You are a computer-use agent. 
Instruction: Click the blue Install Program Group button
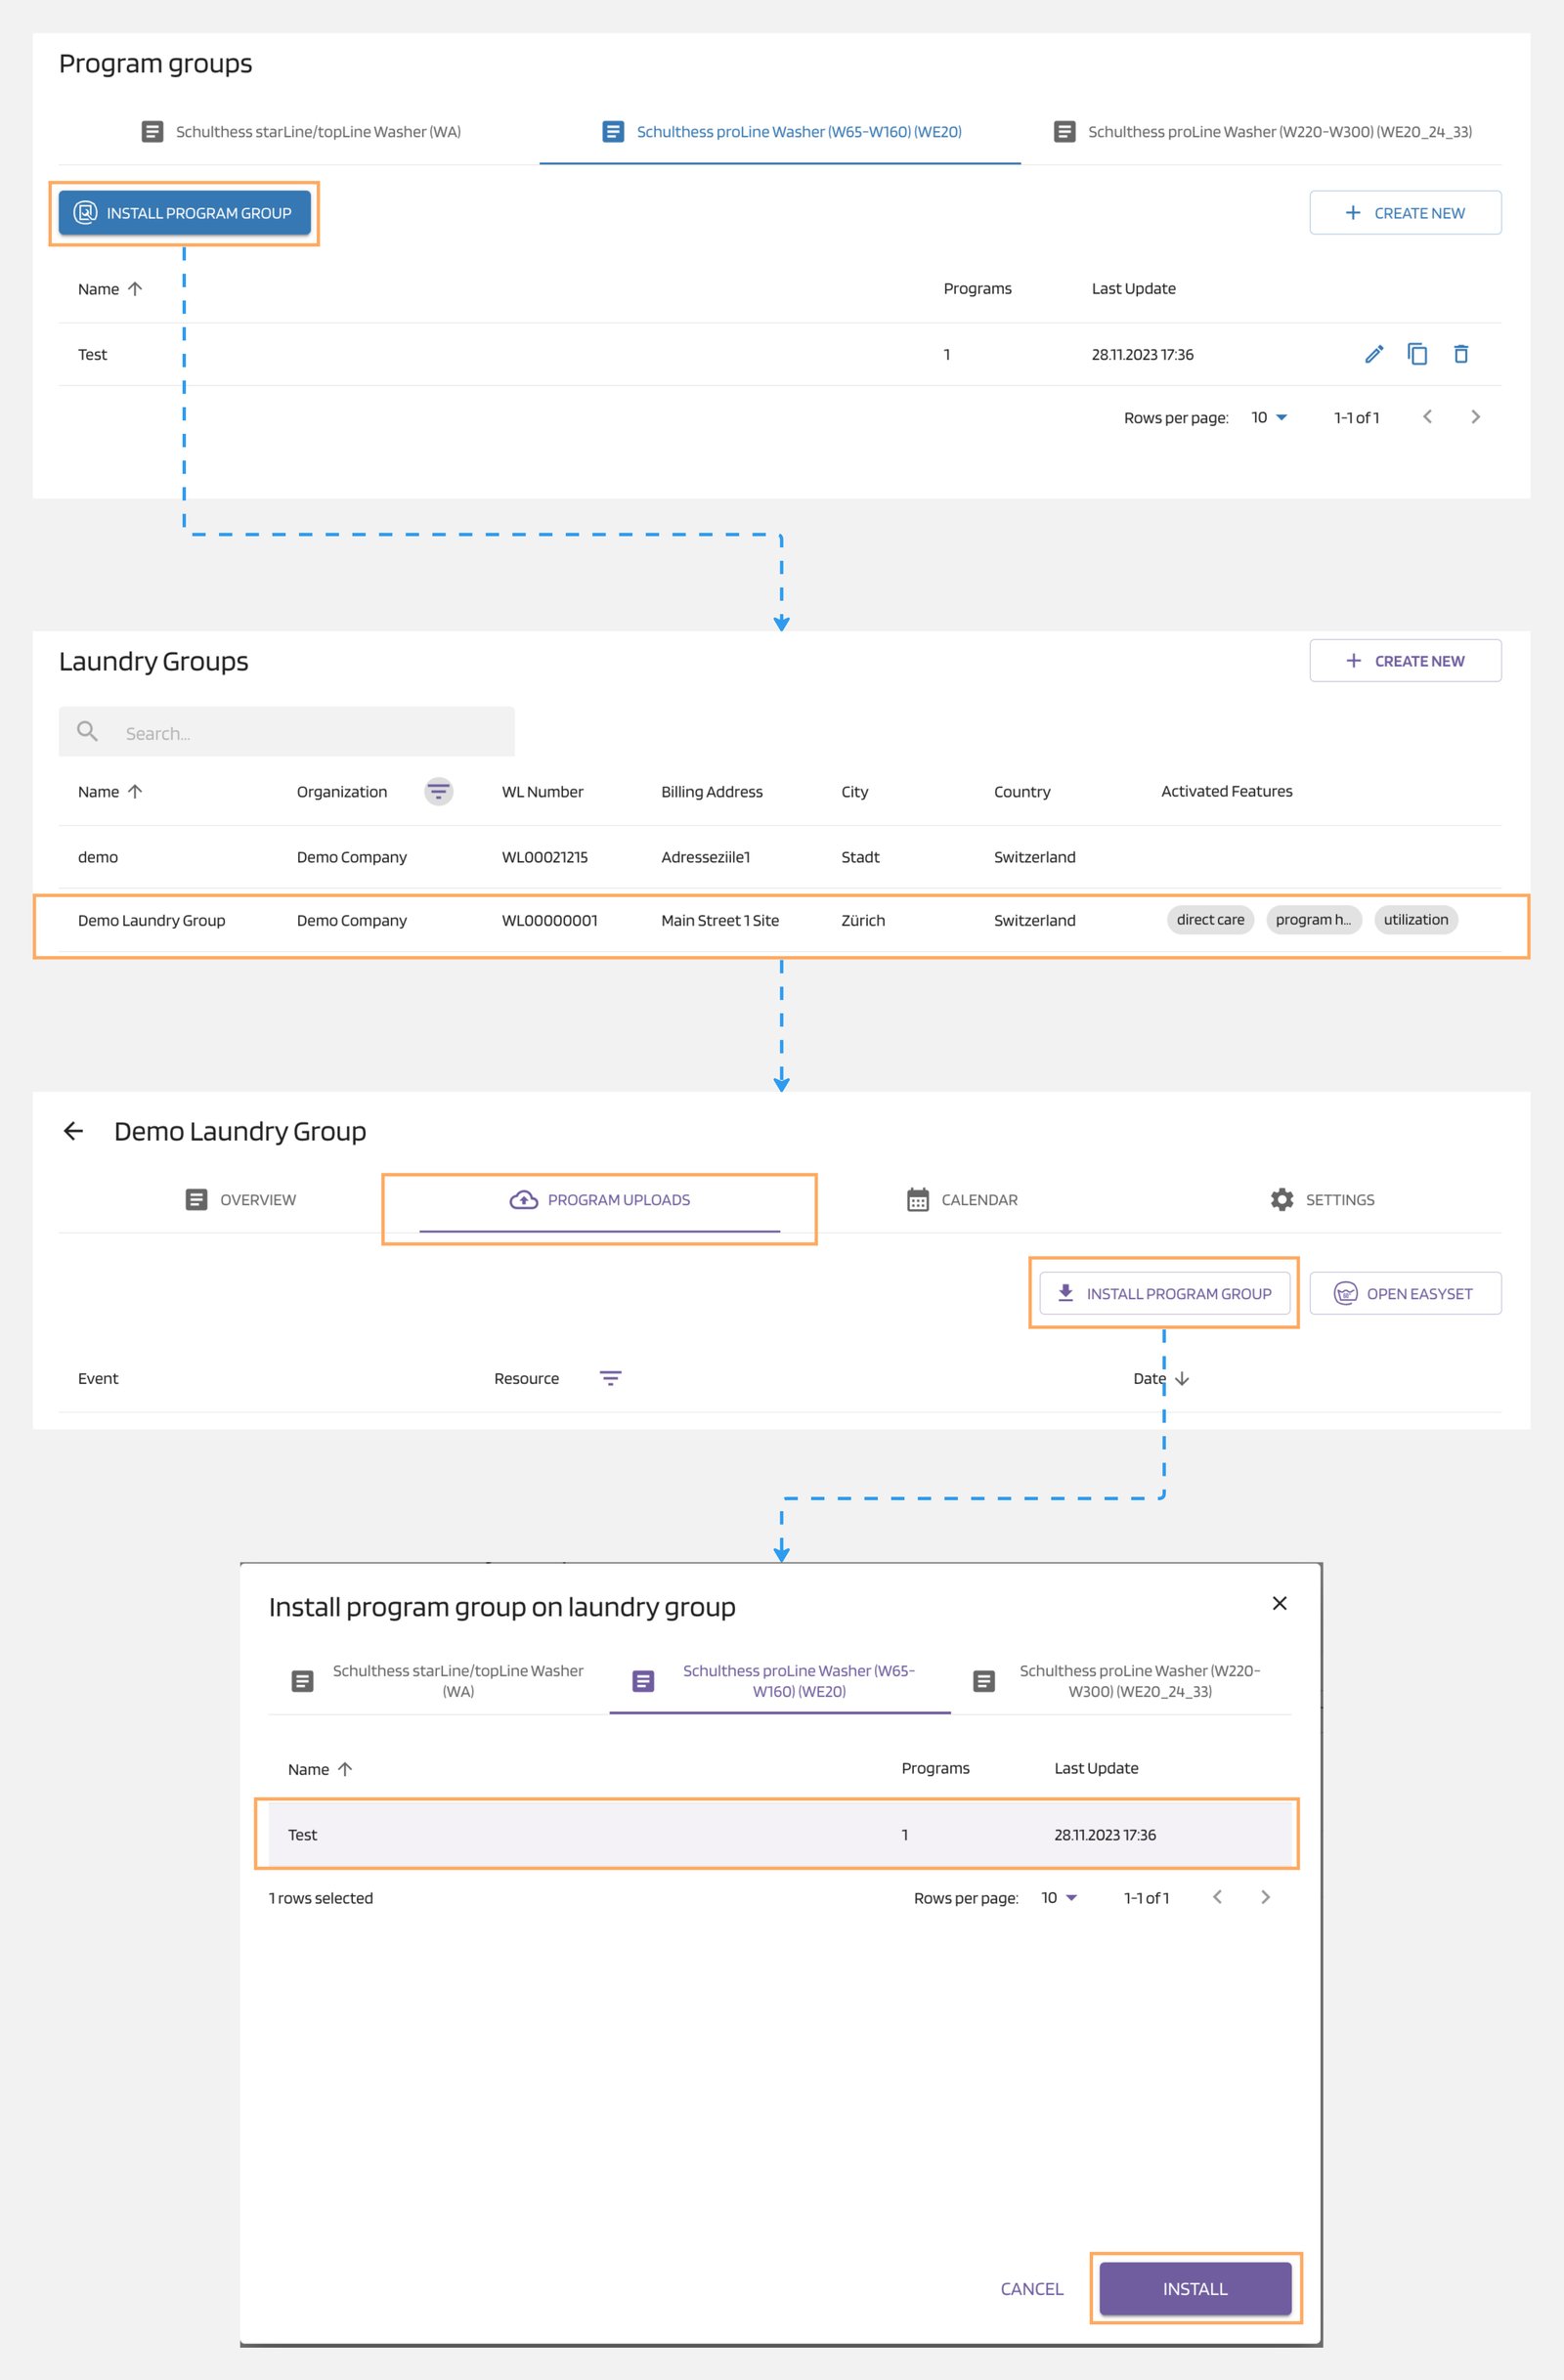tap(184, 213)
